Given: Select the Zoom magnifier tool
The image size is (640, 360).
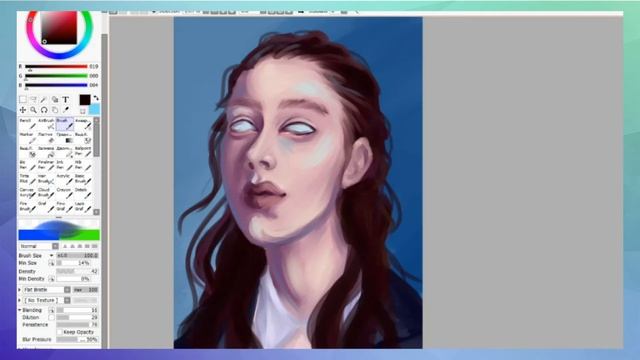Looking at the screenshot, I should (x=33, y=110).
